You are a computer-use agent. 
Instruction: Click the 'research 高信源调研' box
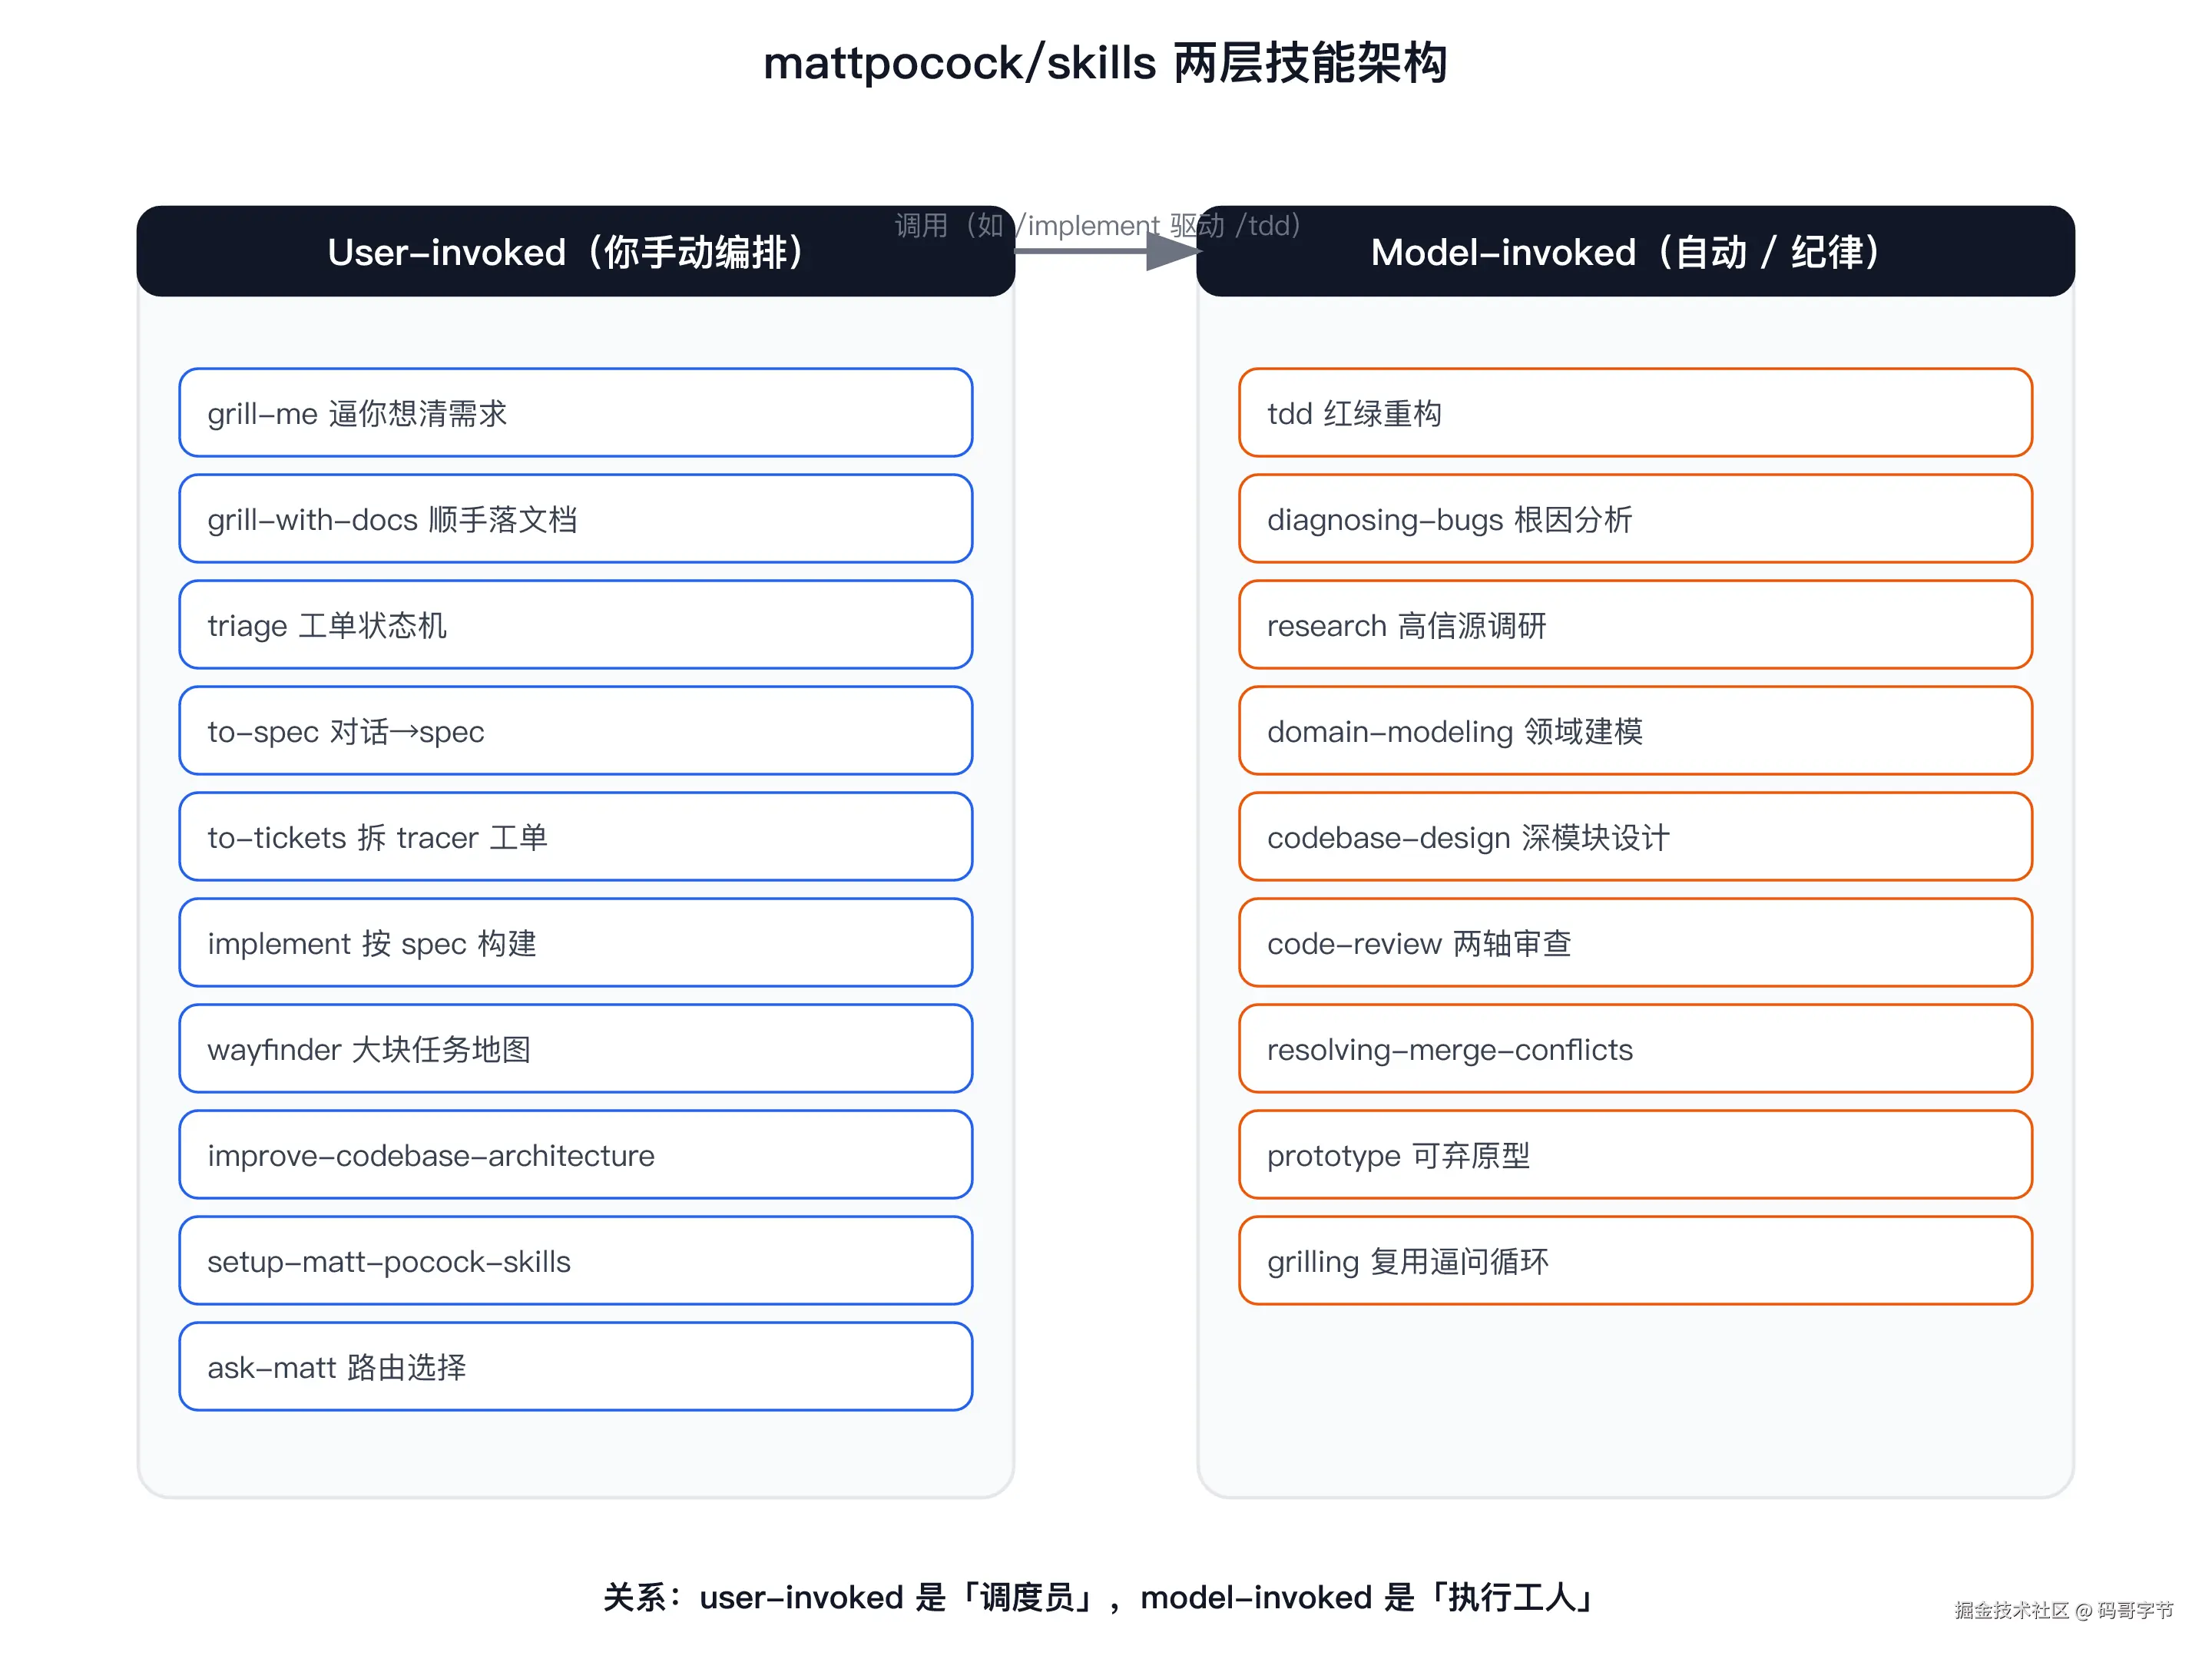(1636, 625)
